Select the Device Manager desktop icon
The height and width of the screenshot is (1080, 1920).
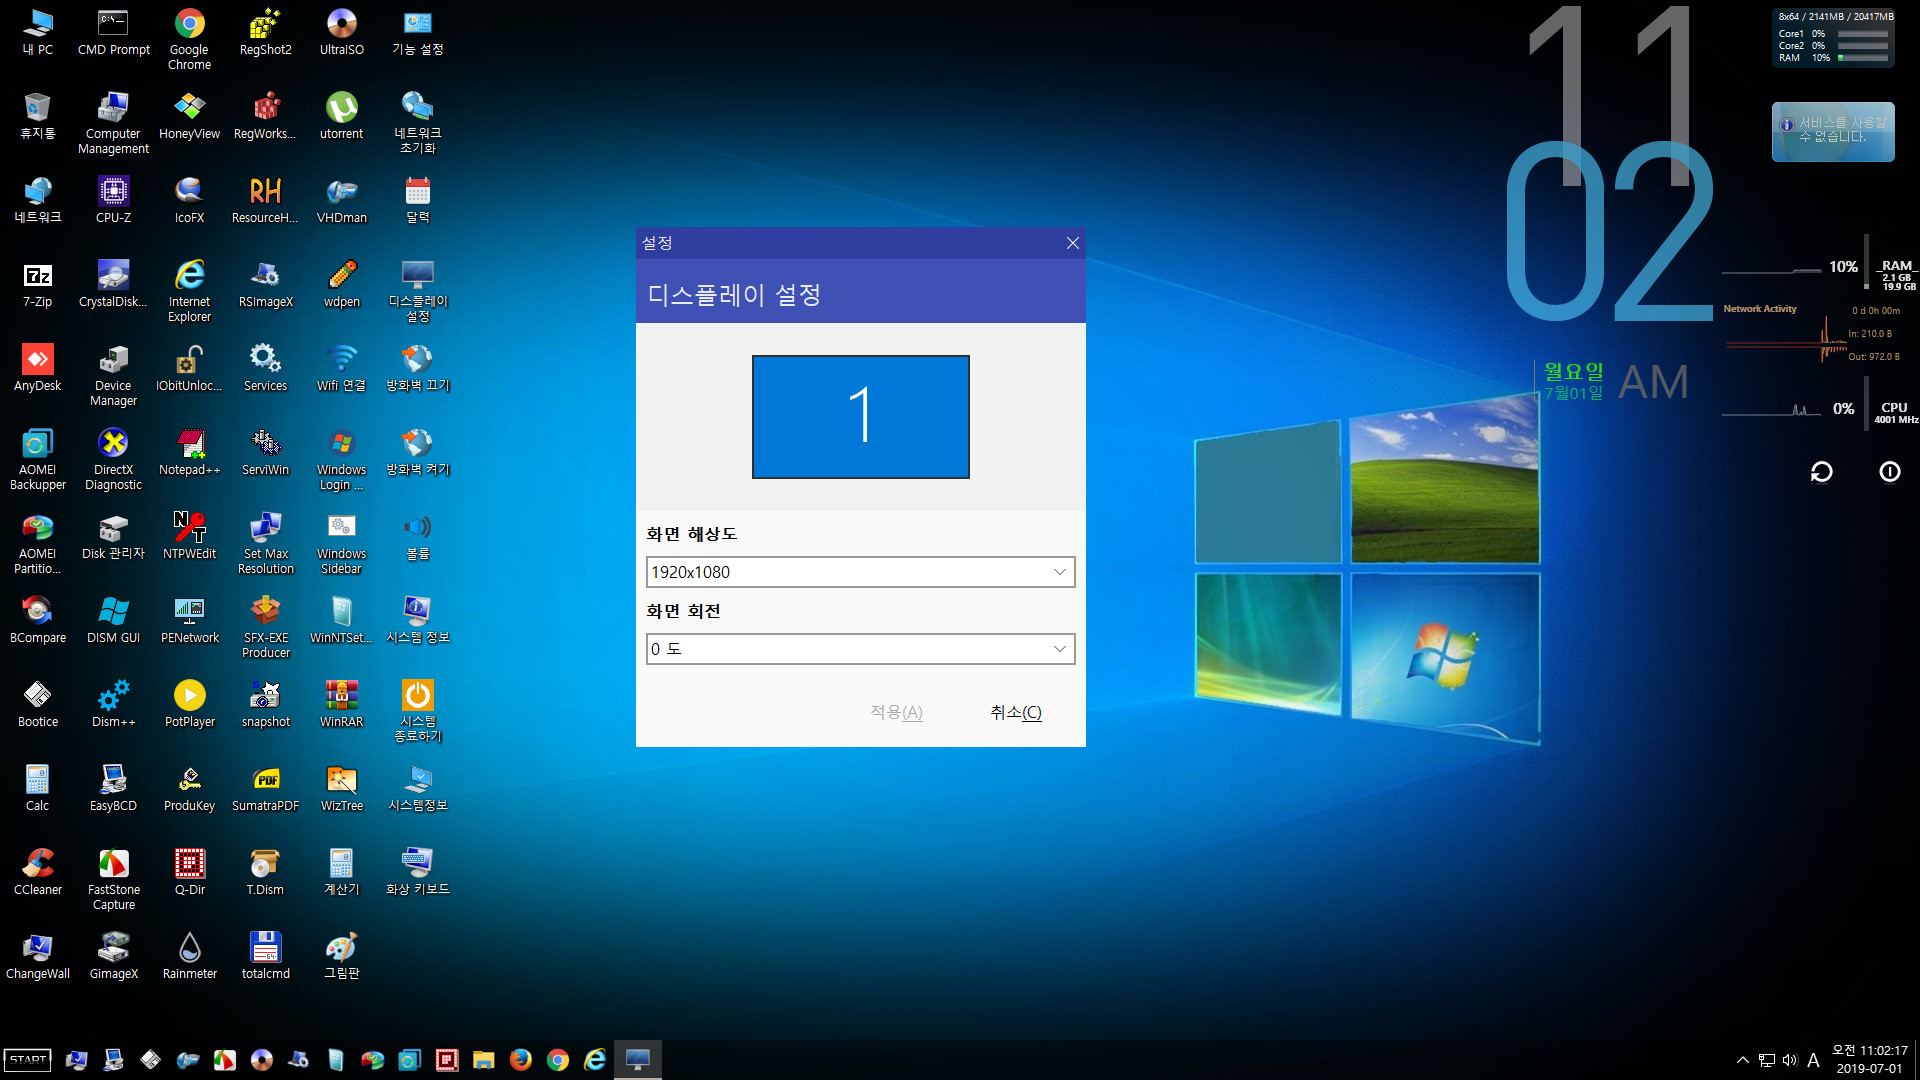point(114,376)
